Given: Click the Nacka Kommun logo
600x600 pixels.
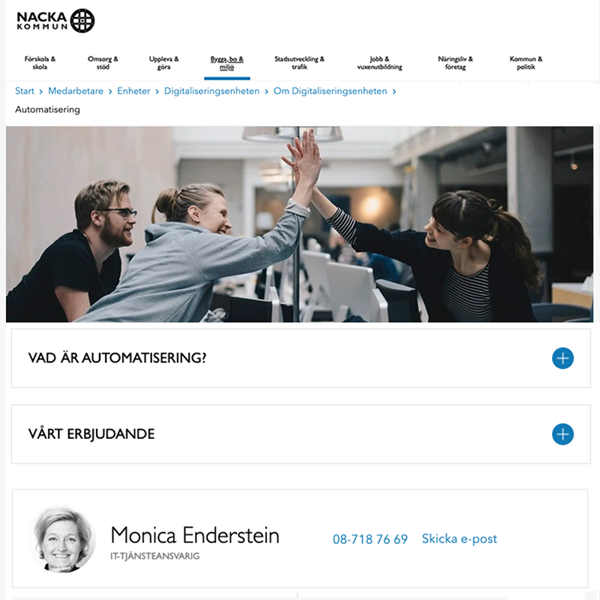Looking at the screenshot, I should 55,21.
